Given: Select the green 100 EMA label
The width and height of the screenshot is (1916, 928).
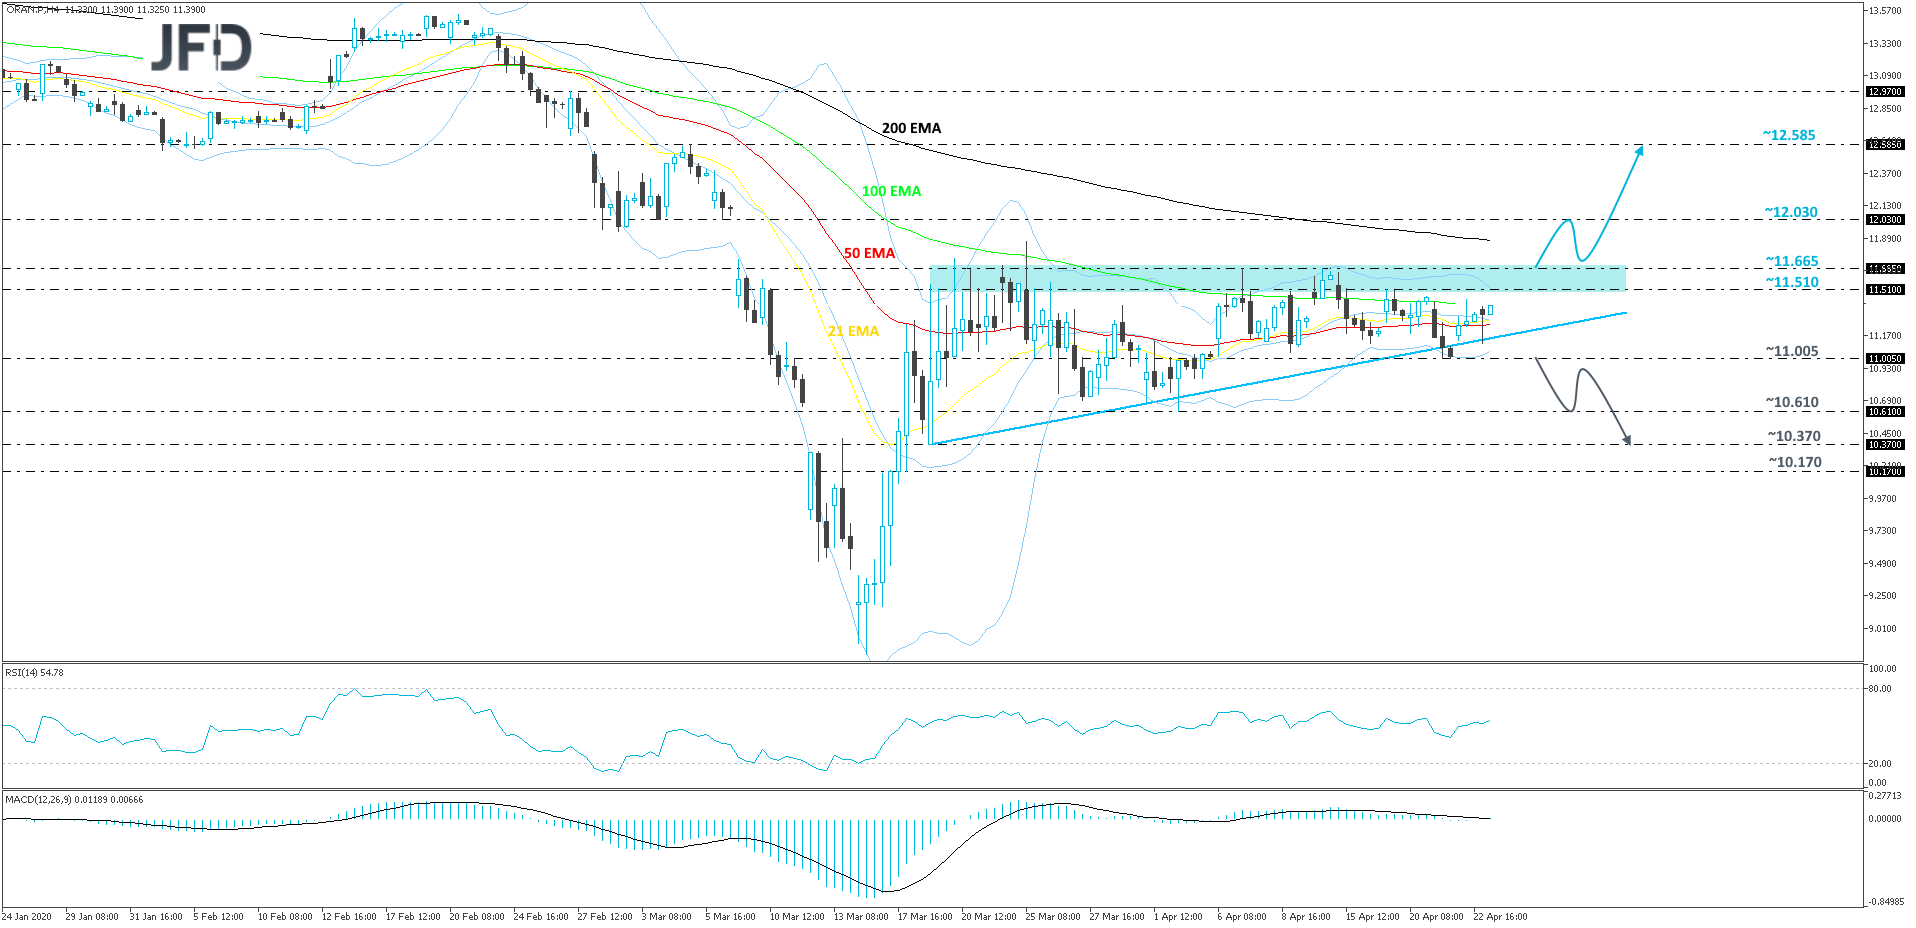Looking at the screenshot, I should (x=891, y=191).
